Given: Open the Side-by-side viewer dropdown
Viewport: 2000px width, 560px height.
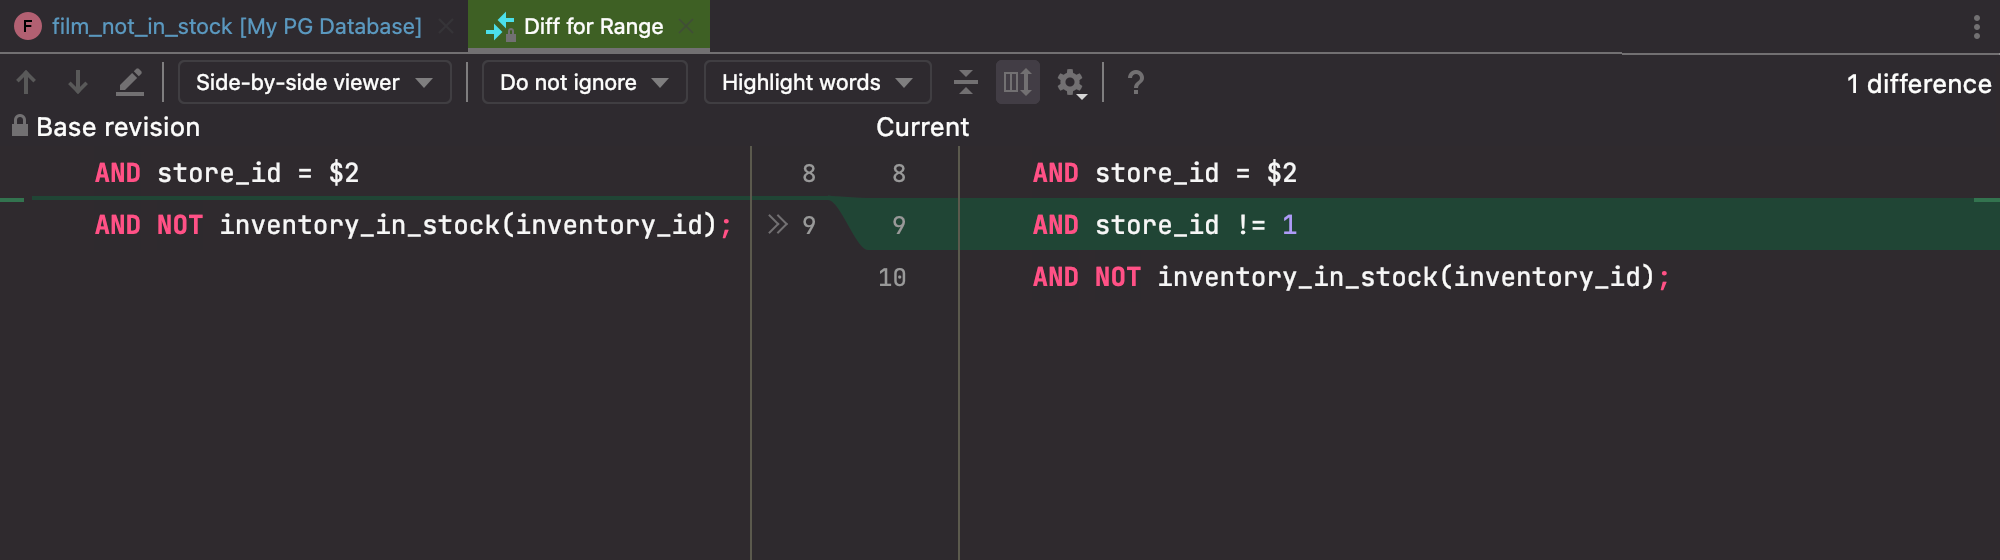Looking at the screenshot, I should pos(314,82).
